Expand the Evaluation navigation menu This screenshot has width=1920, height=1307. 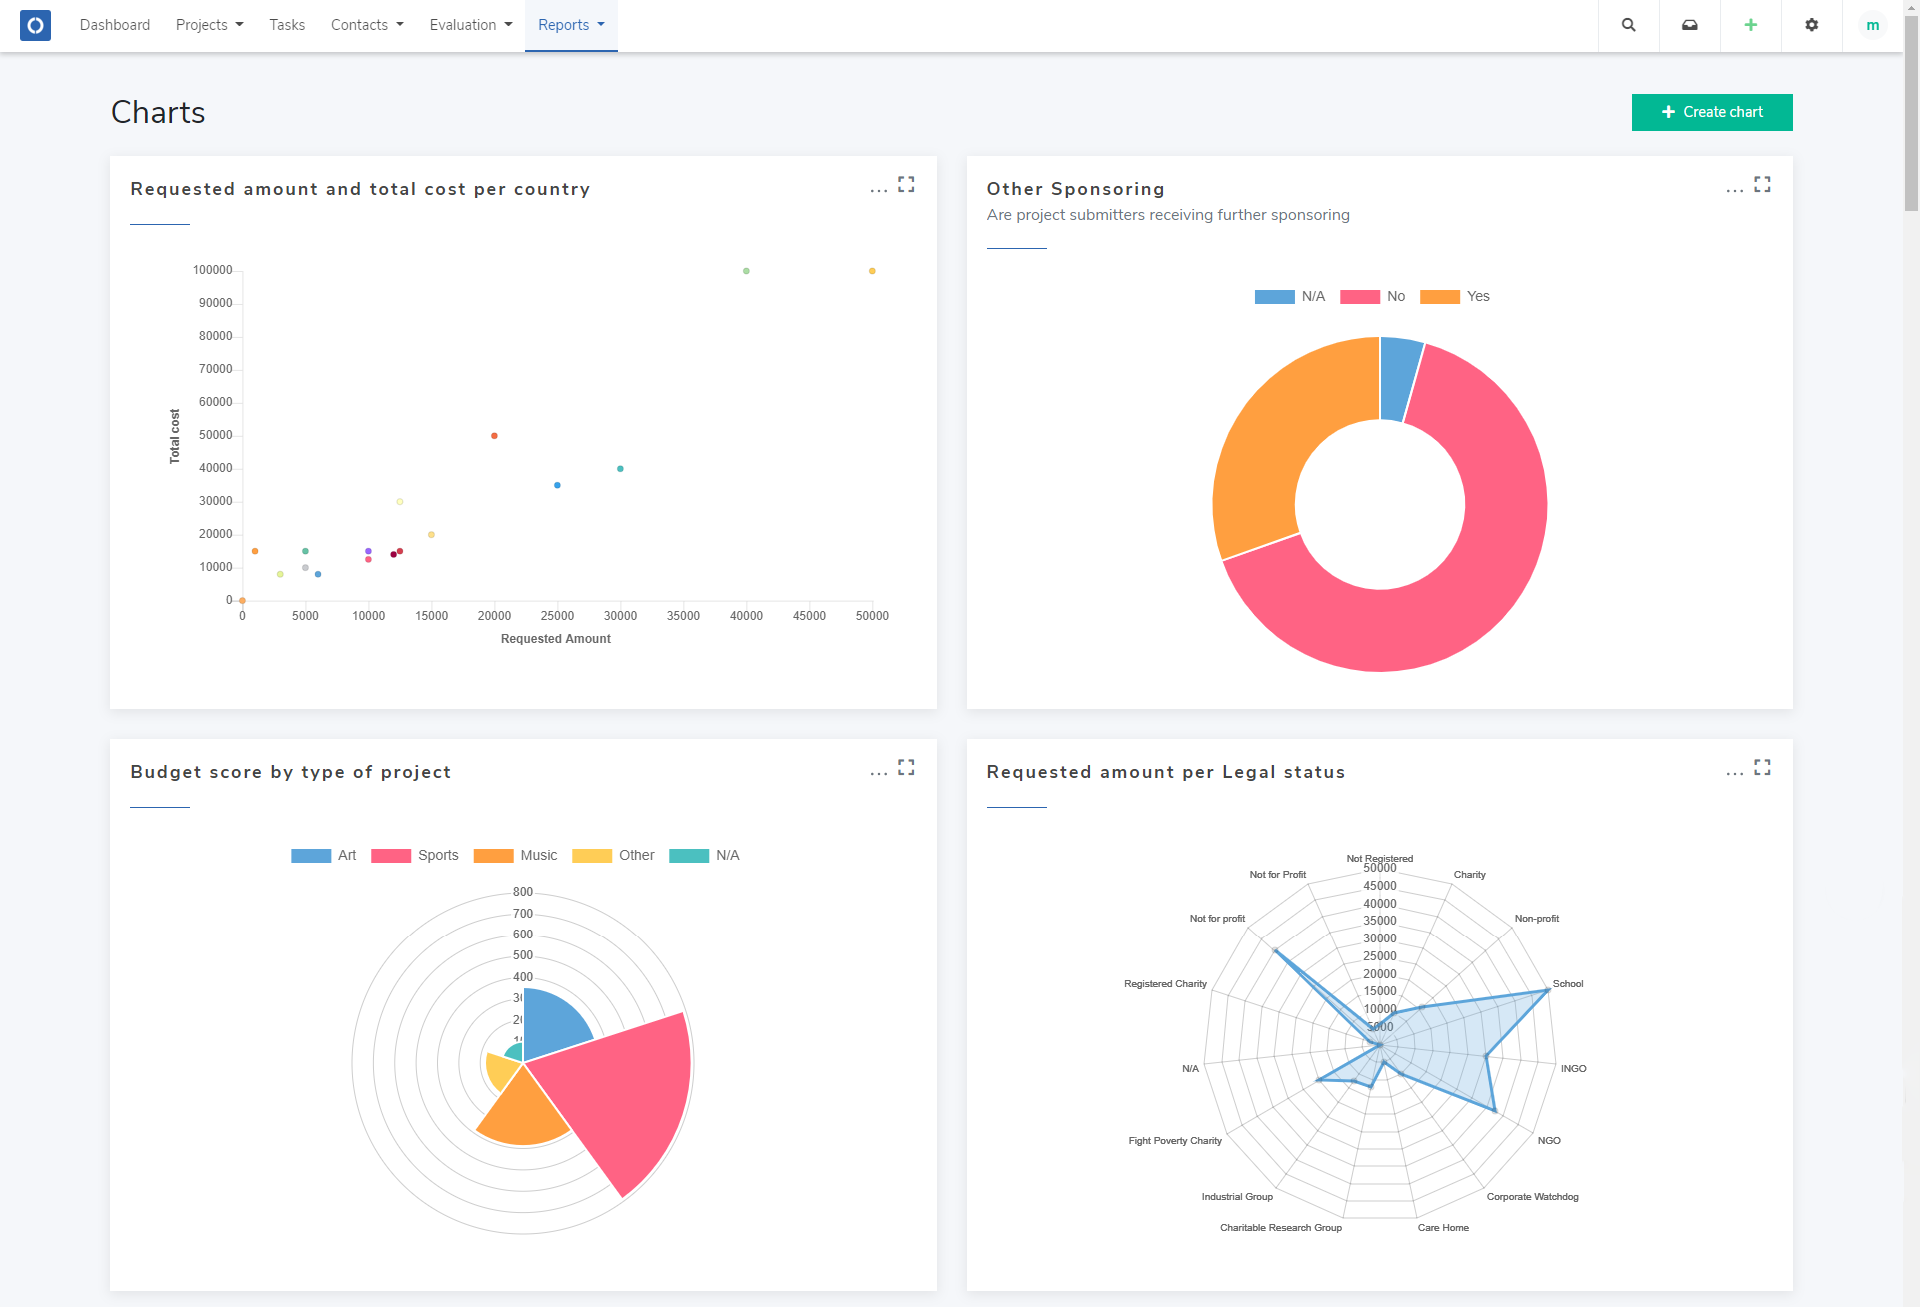tap(470, 25)
